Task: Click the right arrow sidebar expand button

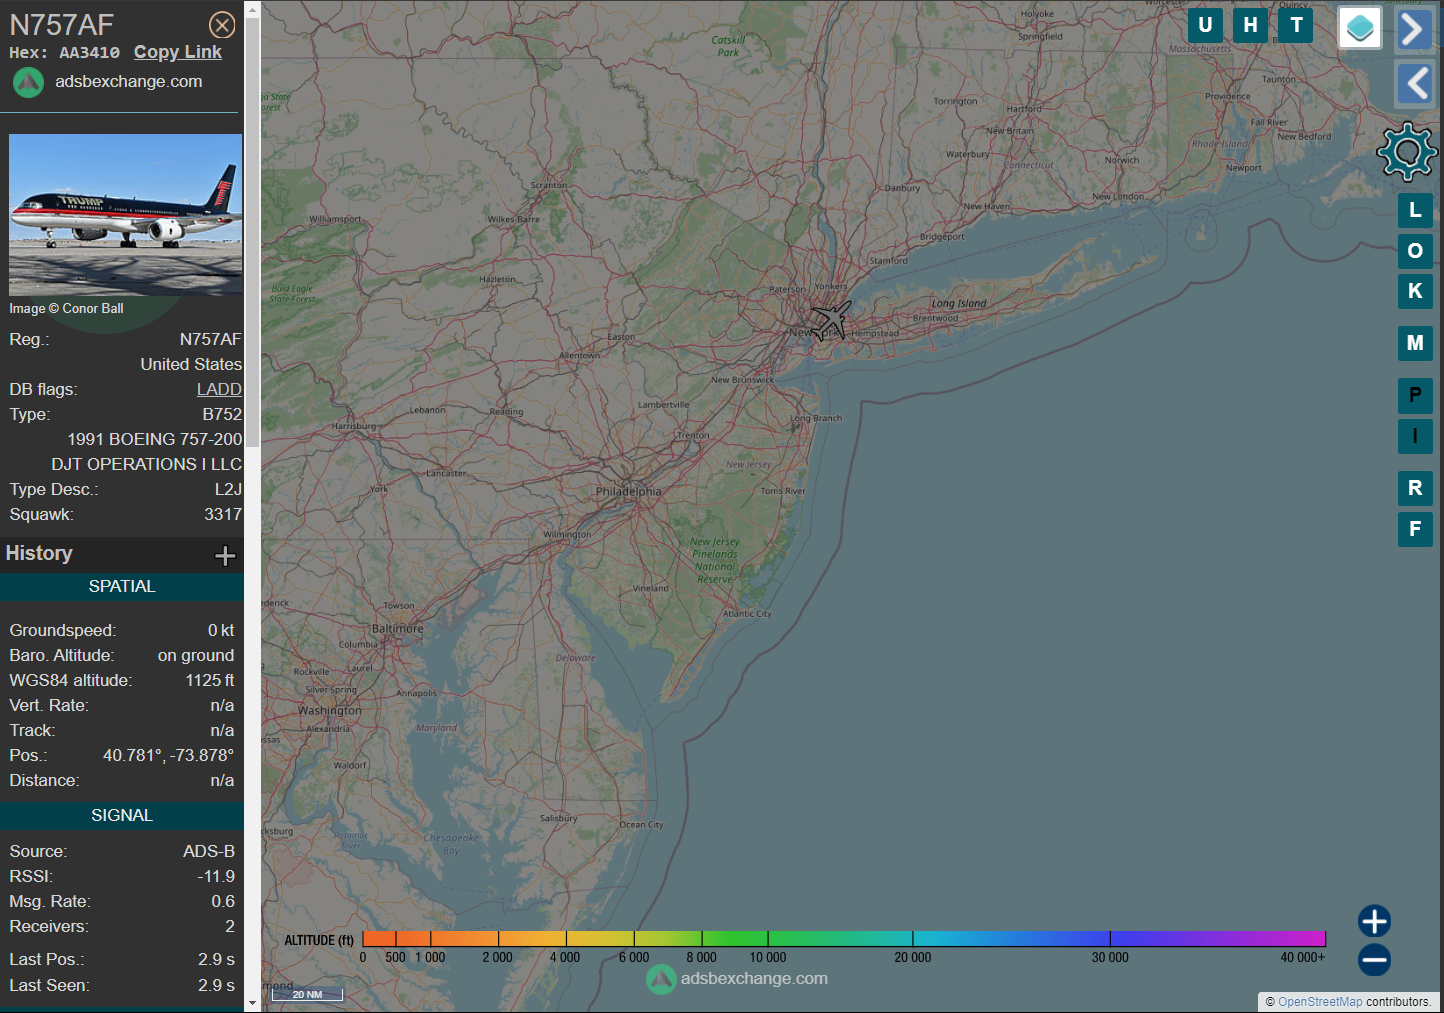Action: (x=1414, y=30)
